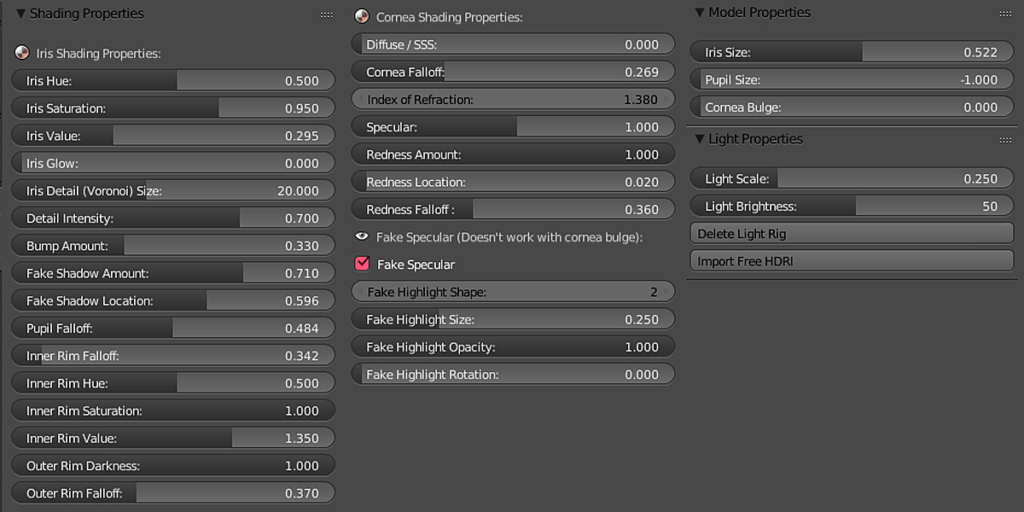Click the Pupil Size slider
Screen dimensions: 1024x512
(x=852, y=80)
